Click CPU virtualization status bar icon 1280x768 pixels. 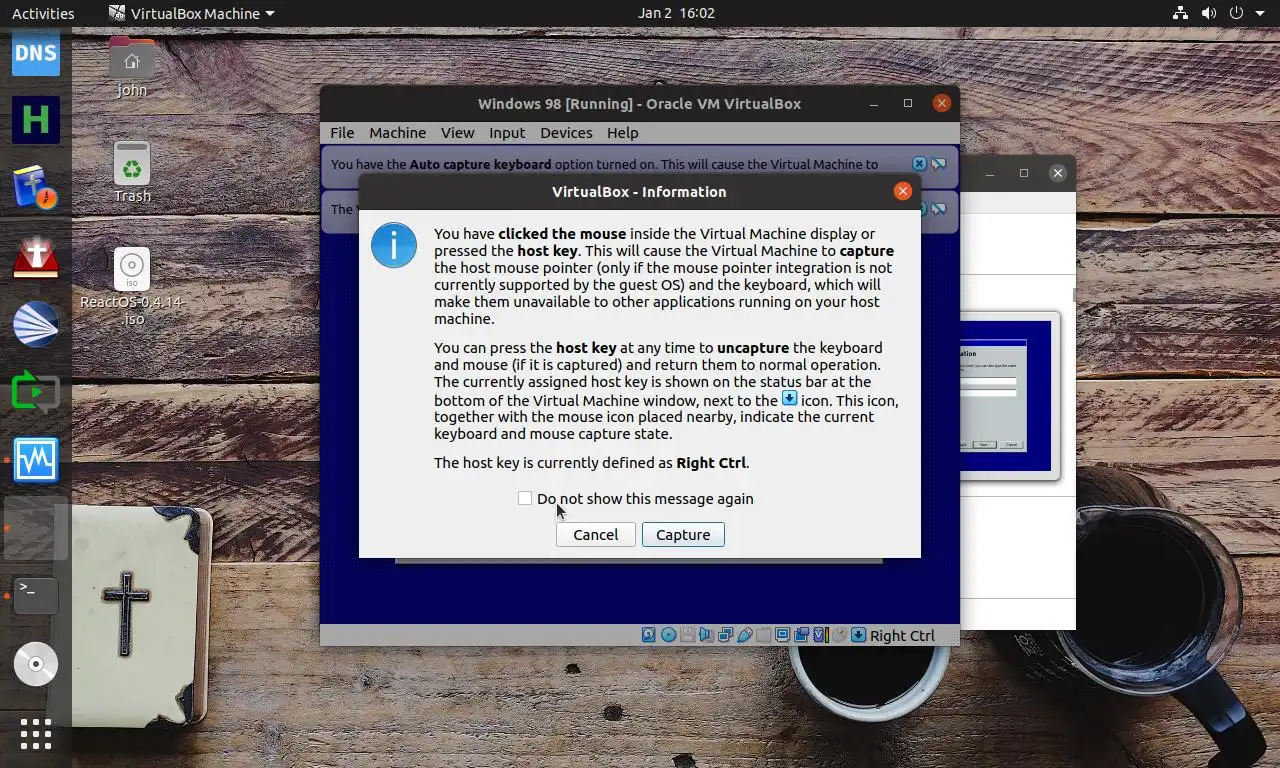(821, 635)
